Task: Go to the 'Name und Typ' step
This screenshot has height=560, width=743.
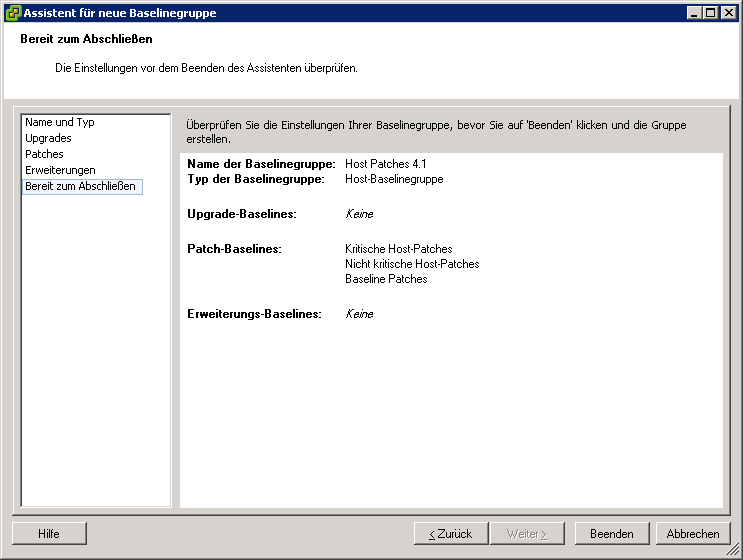Action: 60,122
